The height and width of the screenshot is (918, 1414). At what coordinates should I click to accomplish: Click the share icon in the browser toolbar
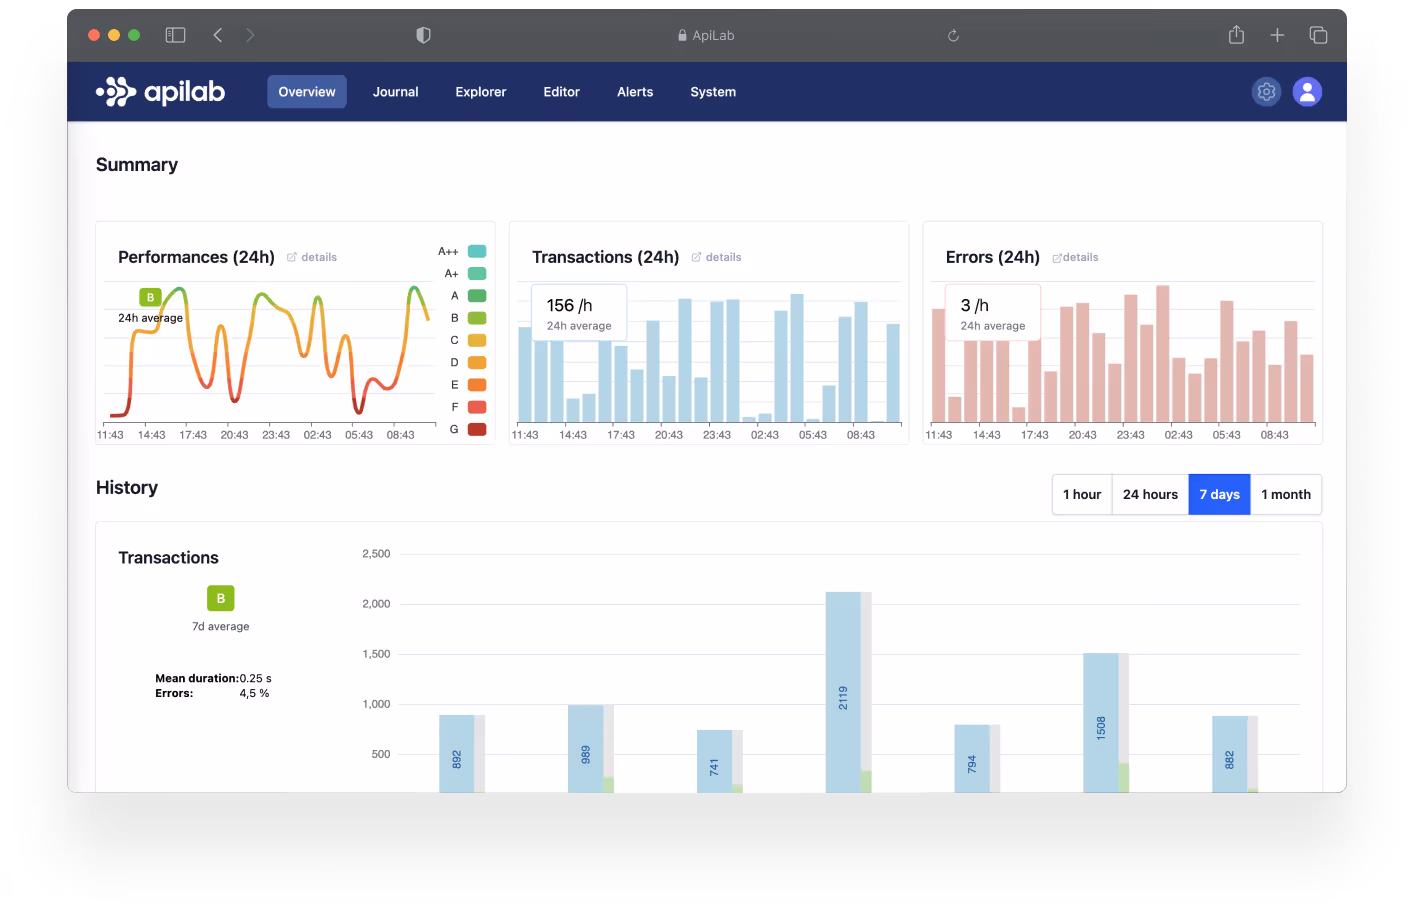tap(1236, 34)
